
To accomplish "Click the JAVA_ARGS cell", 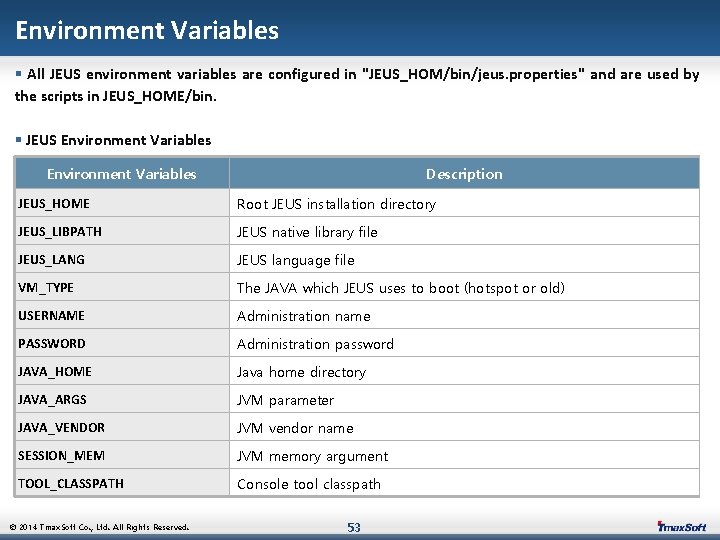I will click(122, 399).
